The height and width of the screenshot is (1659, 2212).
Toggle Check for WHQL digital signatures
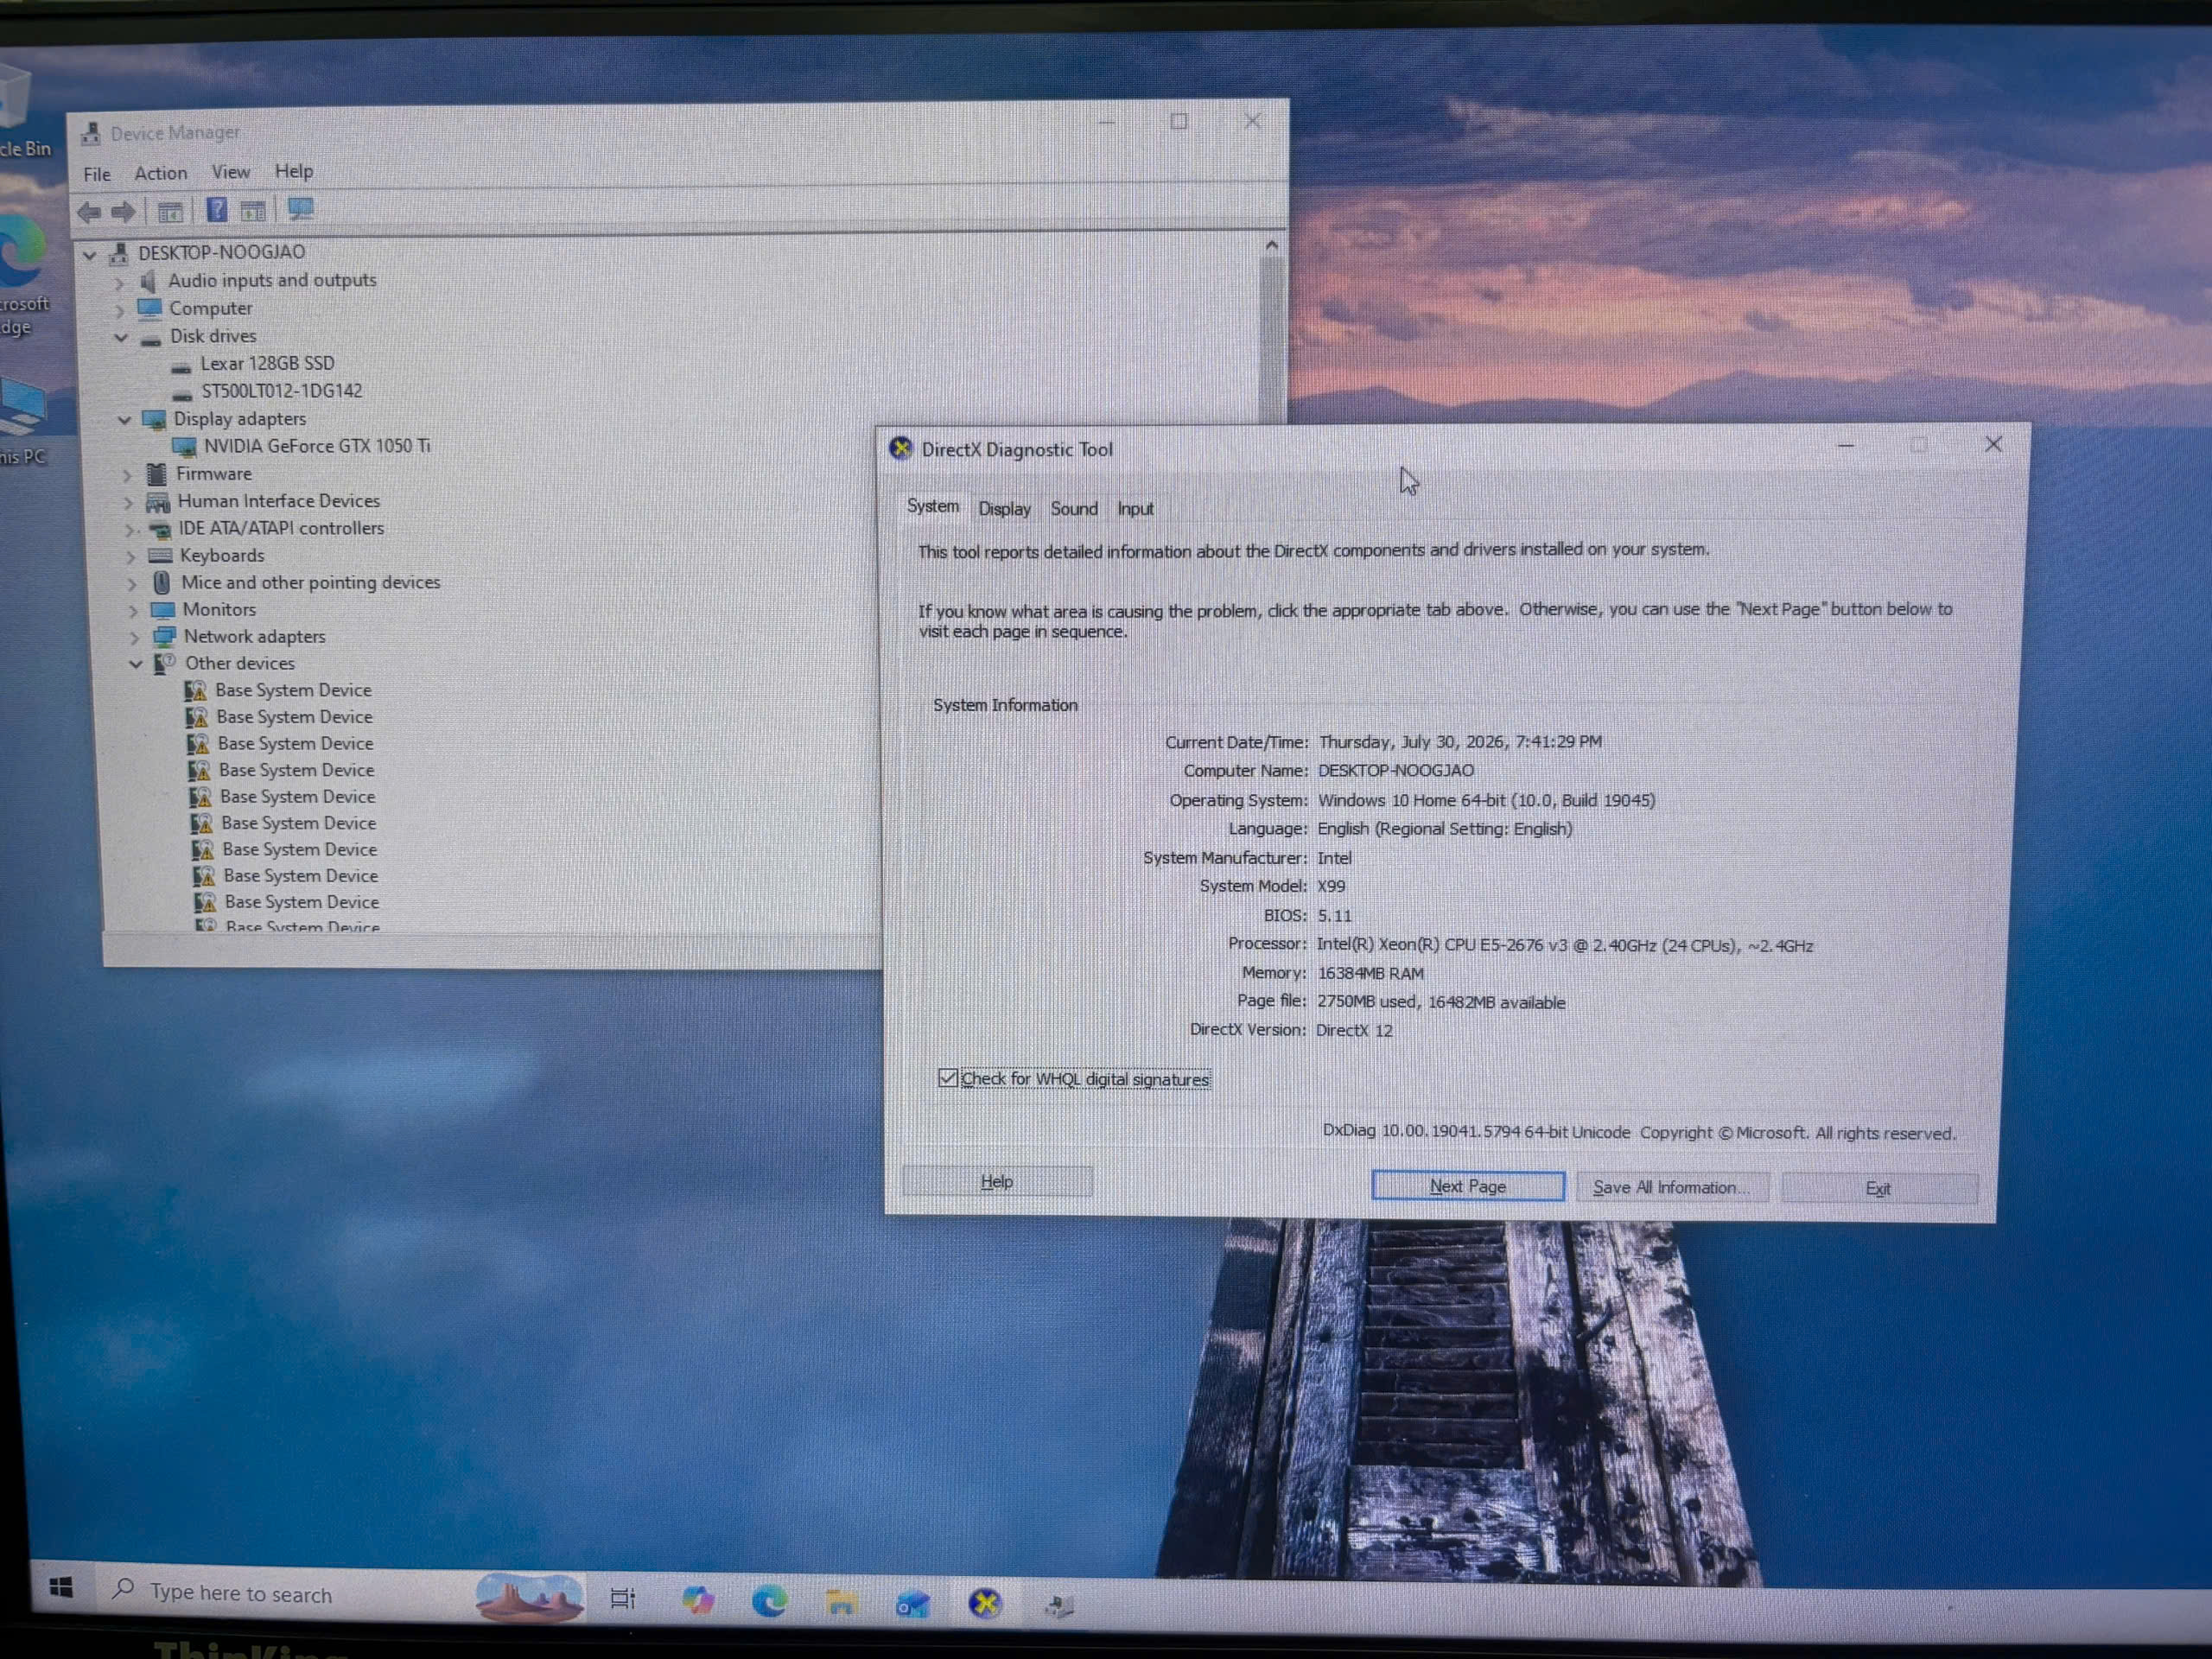(947, 1077)
